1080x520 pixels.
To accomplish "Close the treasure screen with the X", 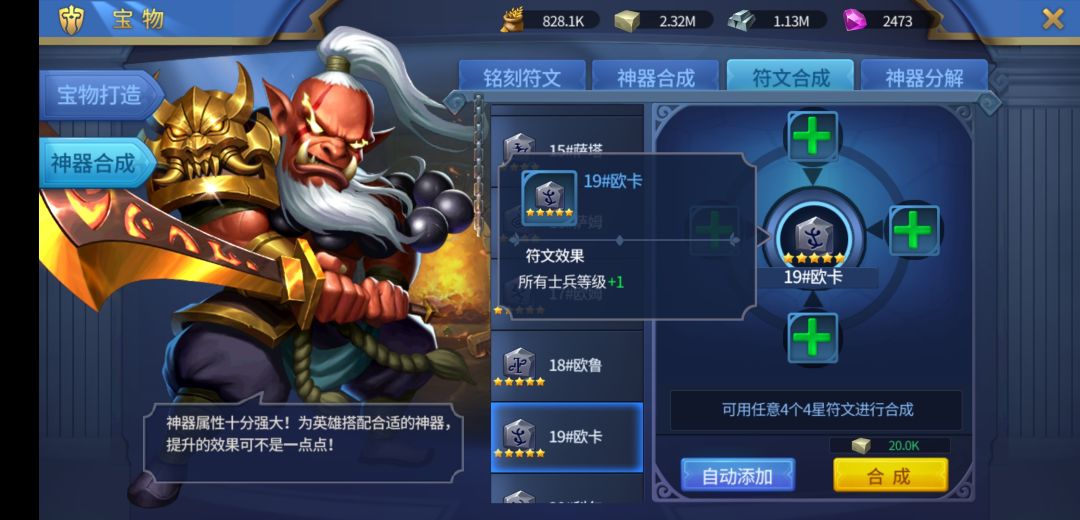I will click(x=1052, y=19).
